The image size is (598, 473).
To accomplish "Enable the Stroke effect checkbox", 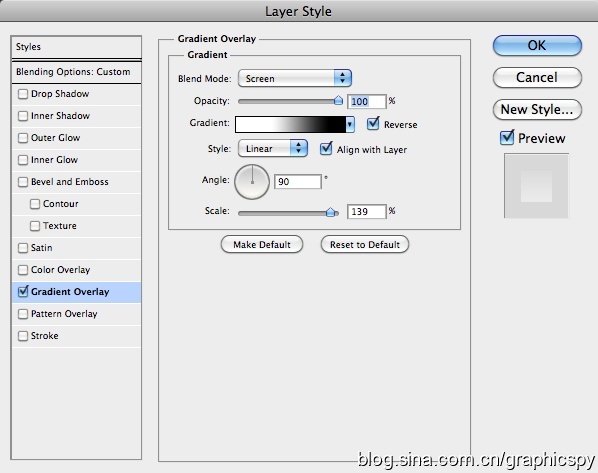I will (23, 336).
